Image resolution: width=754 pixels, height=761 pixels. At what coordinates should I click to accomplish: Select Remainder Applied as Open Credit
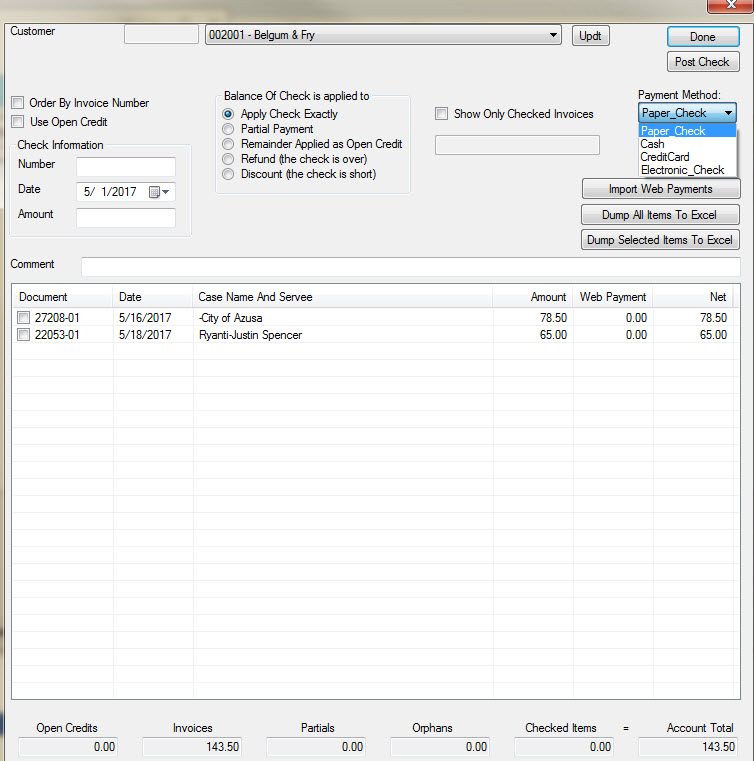(228, 144)
